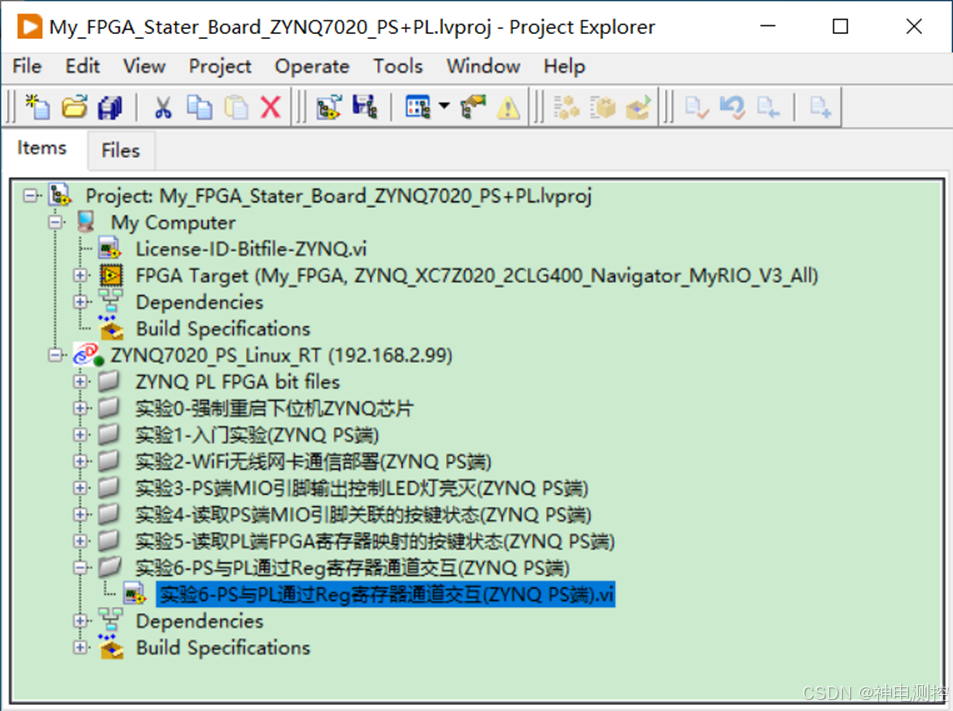Click the source control check-out icon
953x711 pixels.
click(768, 107)
